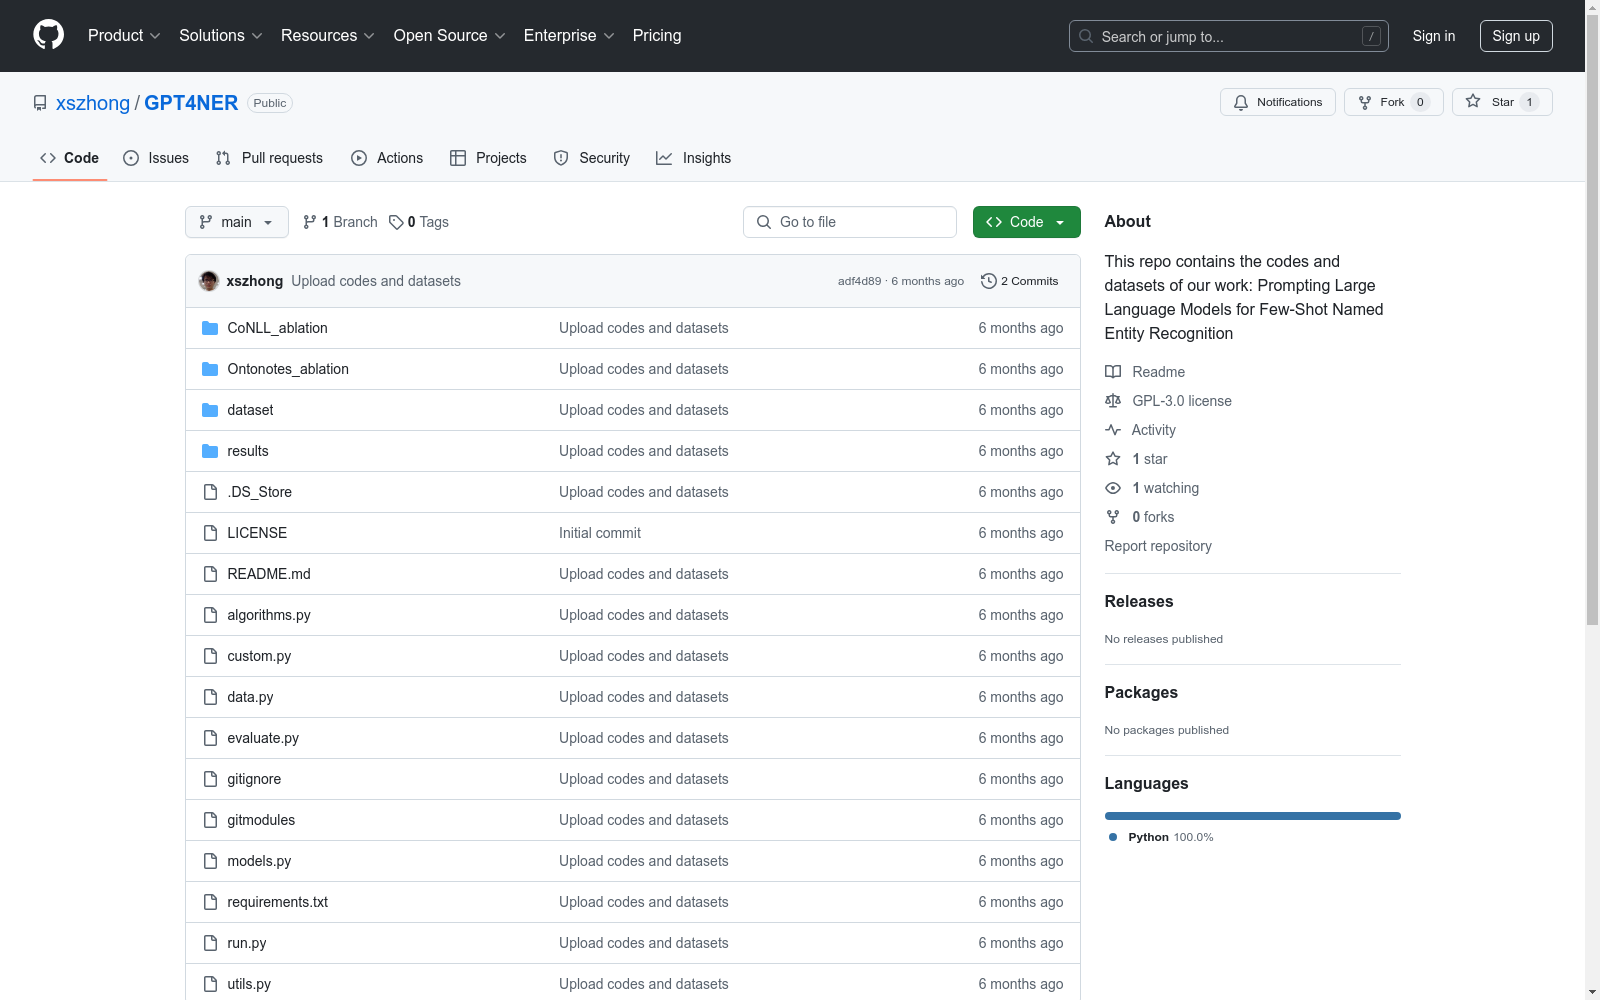
Task: Expand the Enterprise menu
Action: tap(569, 35)
